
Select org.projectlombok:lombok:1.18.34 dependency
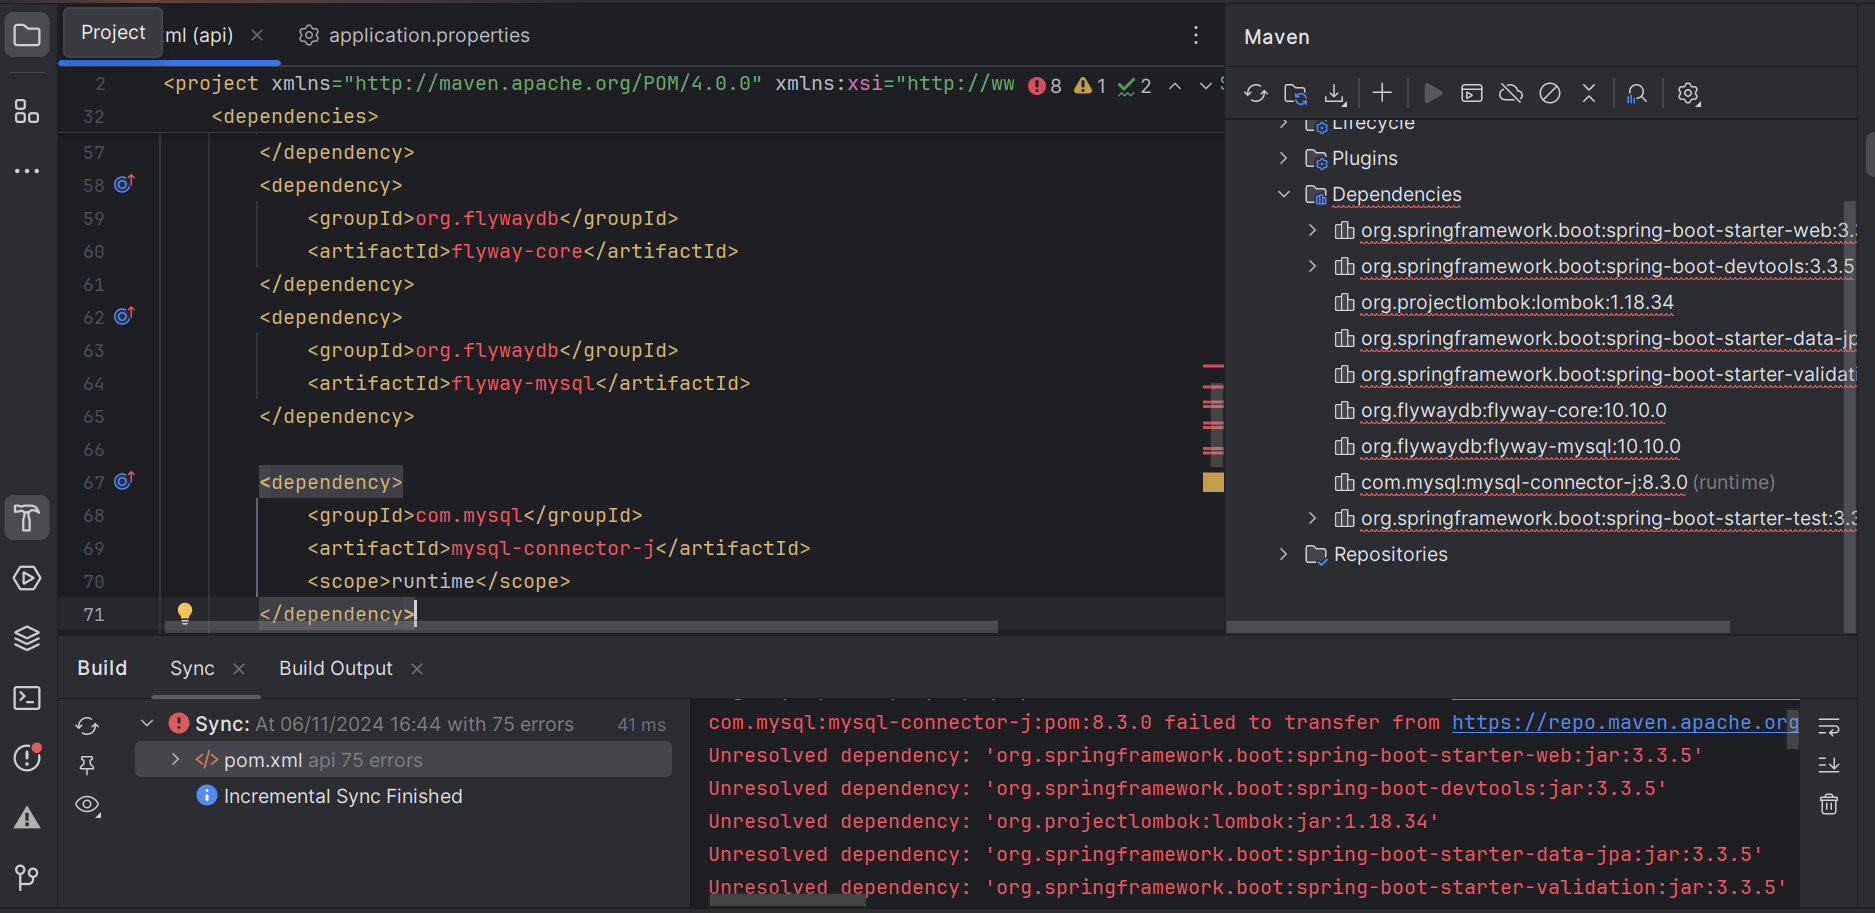point(1517,302)
